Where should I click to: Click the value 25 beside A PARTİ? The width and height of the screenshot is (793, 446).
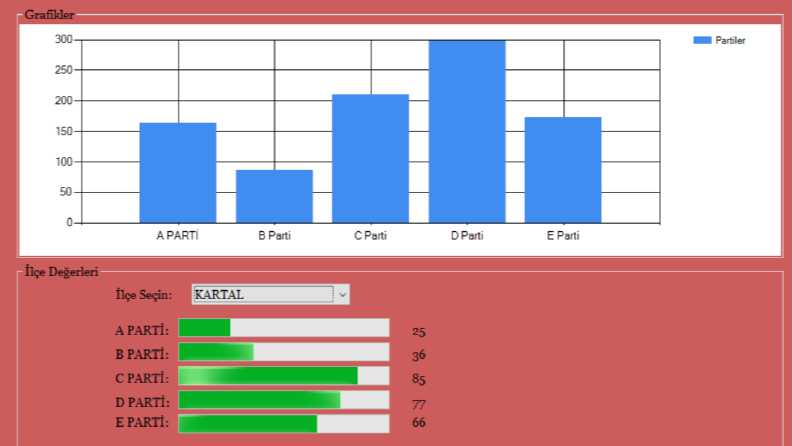click(x=419, y=332)
